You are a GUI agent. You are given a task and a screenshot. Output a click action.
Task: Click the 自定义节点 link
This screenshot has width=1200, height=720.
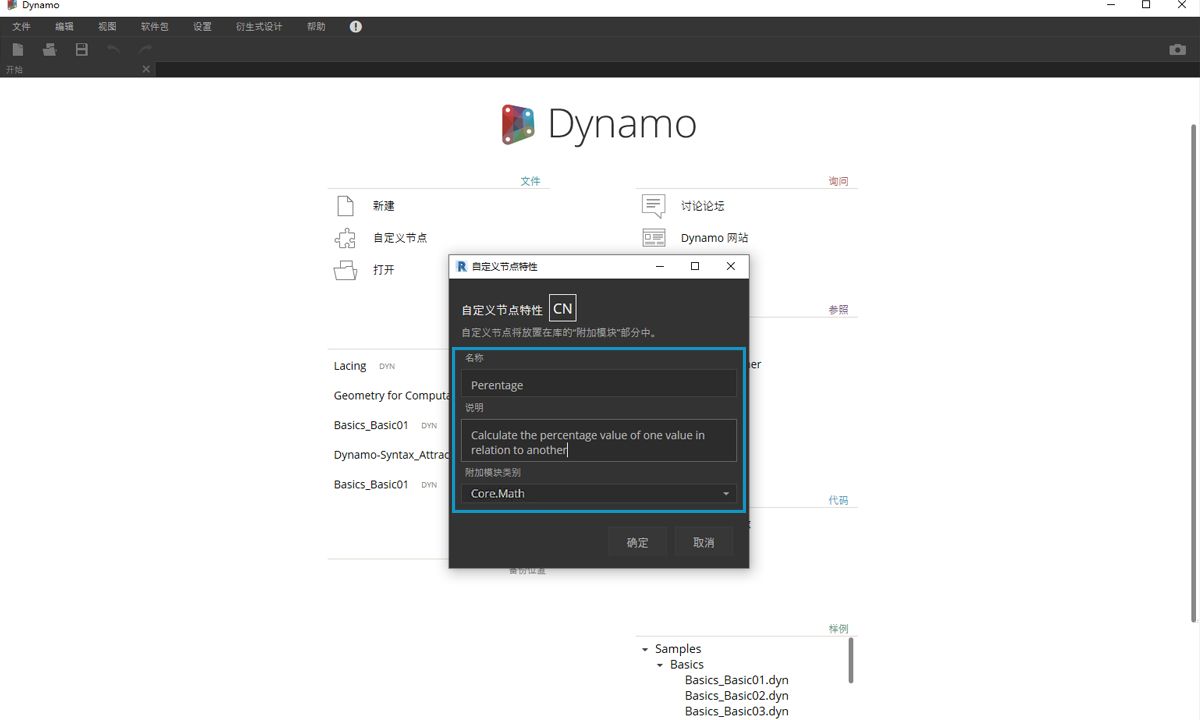(400, 238)
